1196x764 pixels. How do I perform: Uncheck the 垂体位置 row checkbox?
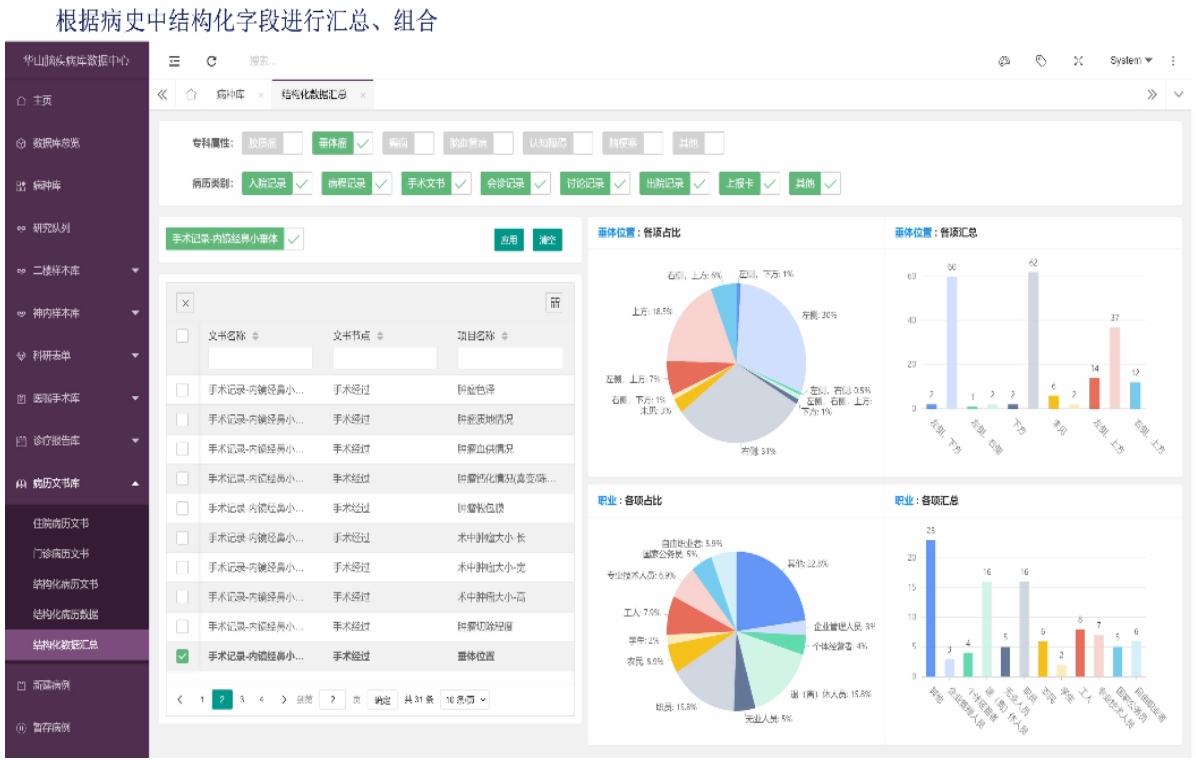coord(182,656)
